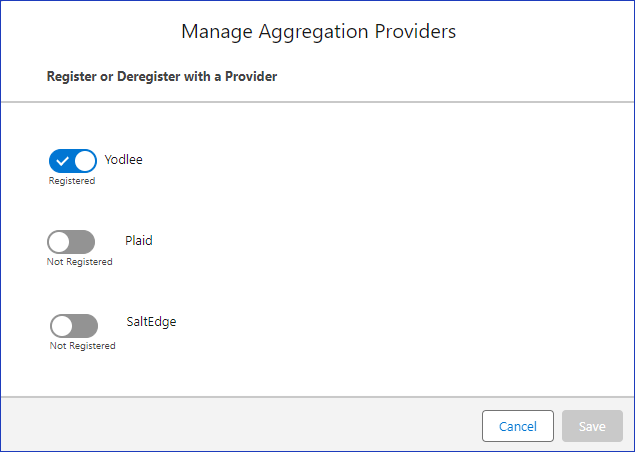This screenshot has width=635, height=452.
Task: Click the Registered status under Yodlee
Action: (x=72, y=181)
